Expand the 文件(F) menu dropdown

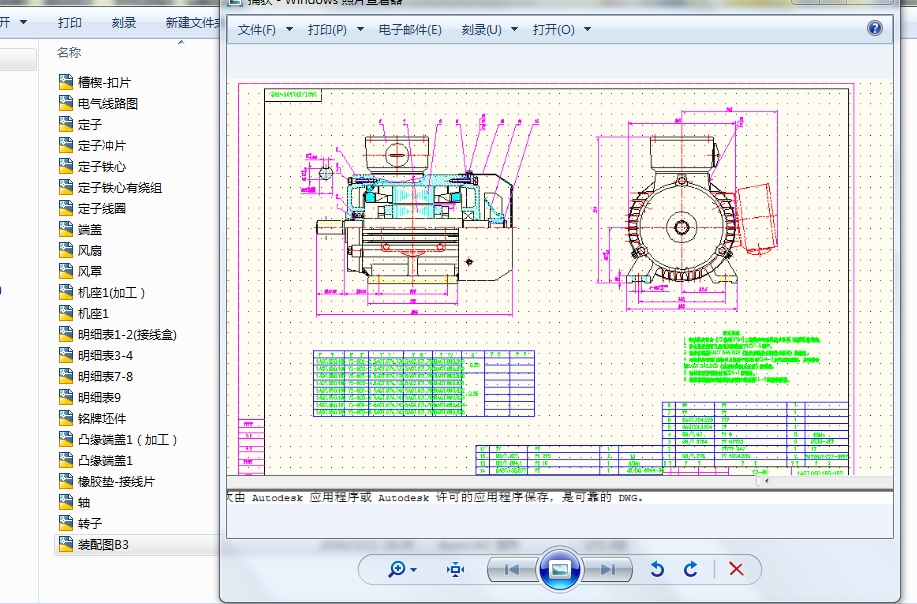(x=265, y=30)
